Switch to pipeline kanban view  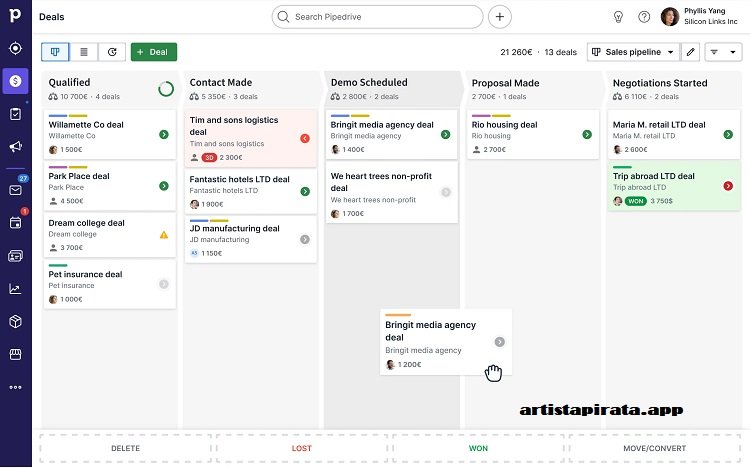55,52
